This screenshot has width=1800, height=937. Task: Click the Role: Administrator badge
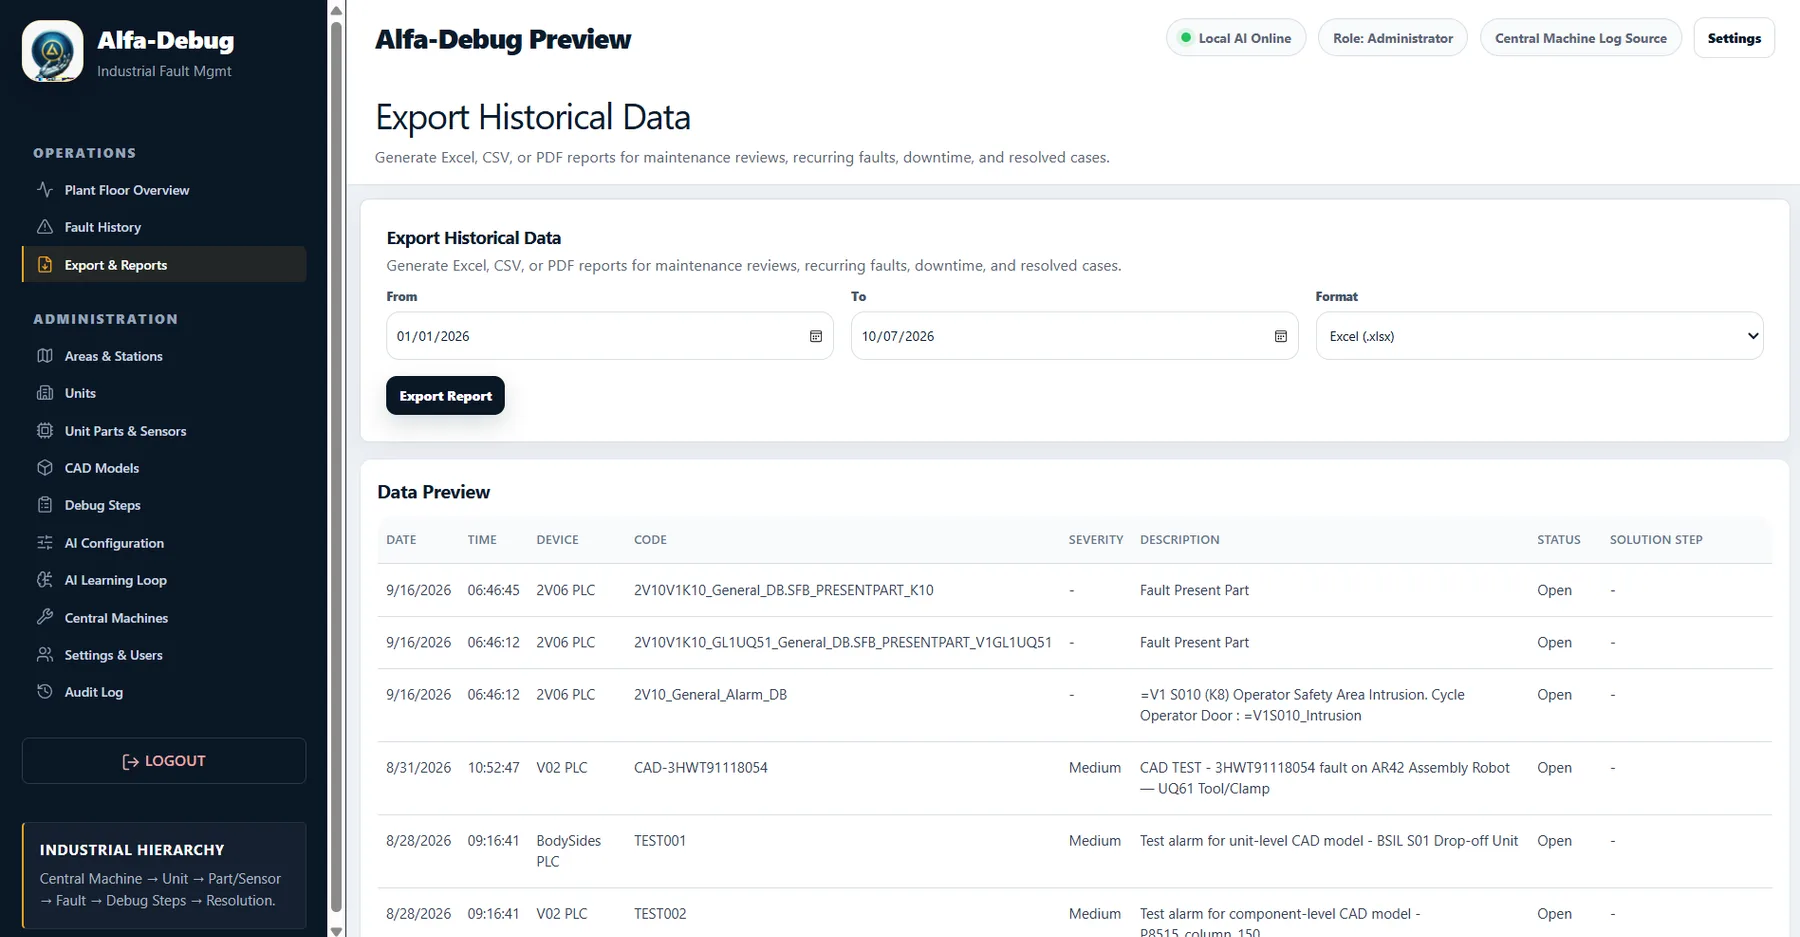point(1393,38)
